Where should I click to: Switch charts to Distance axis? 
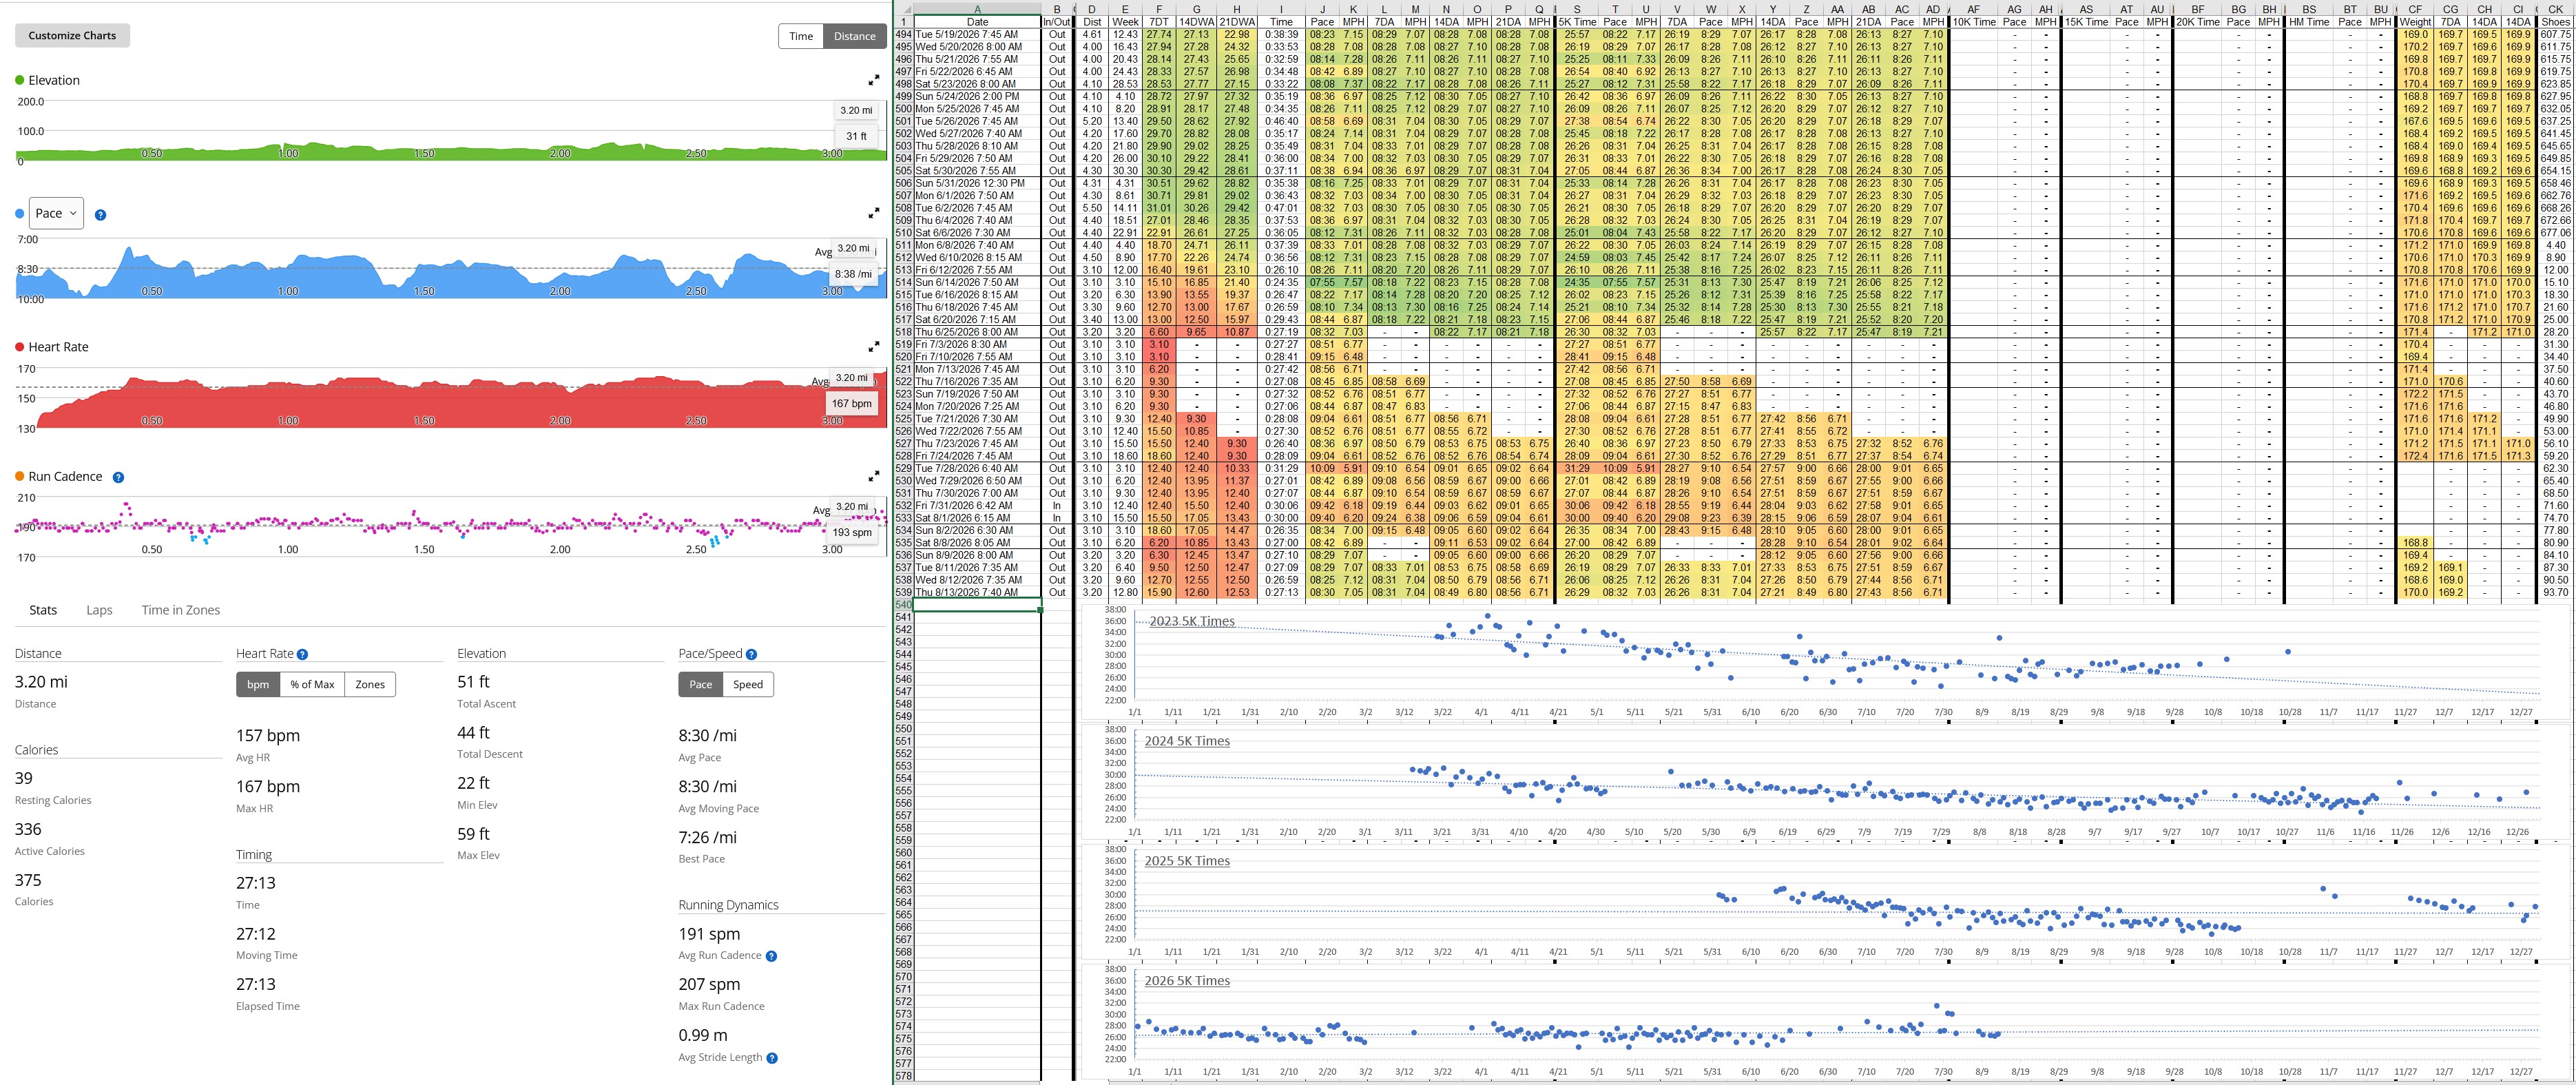pyautogui.click(x=855, y=36)
